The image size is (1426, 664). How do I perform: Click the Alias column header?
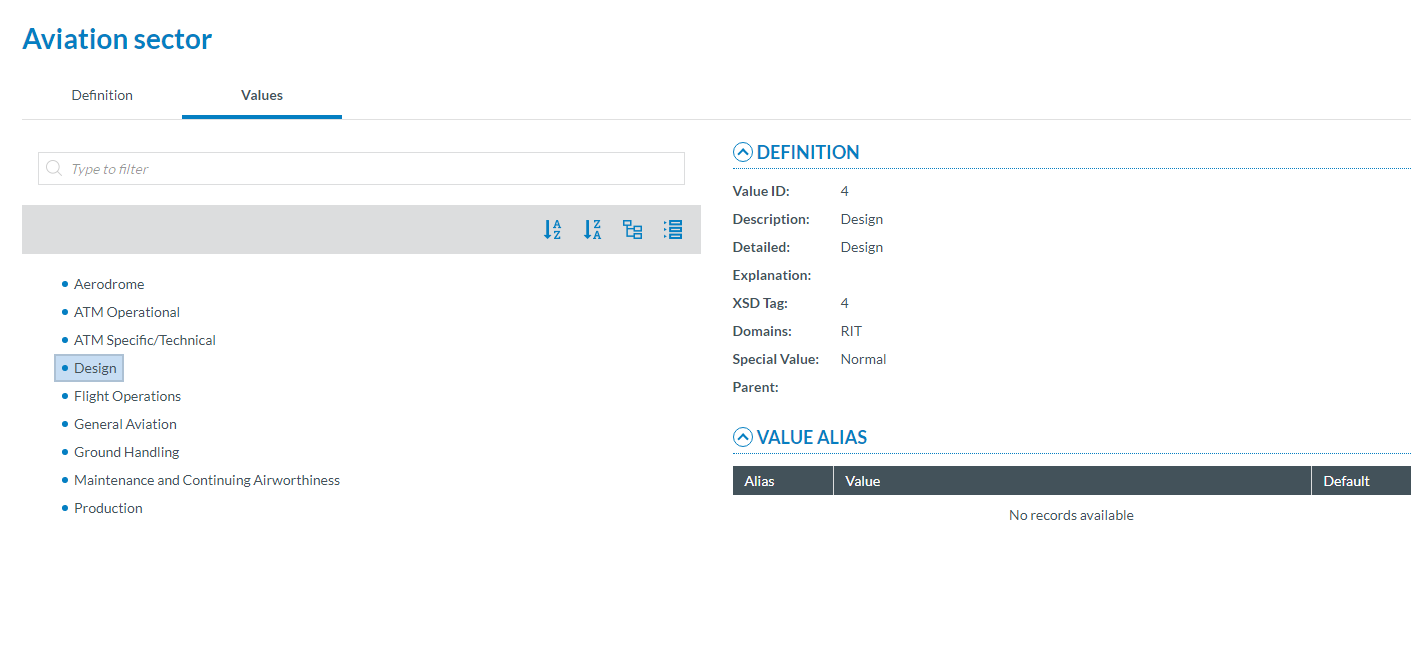coord(760,482)
